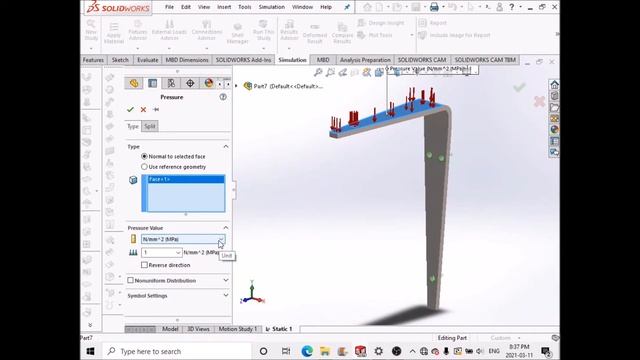Open the DisplayManager color sphere tab

209,83
